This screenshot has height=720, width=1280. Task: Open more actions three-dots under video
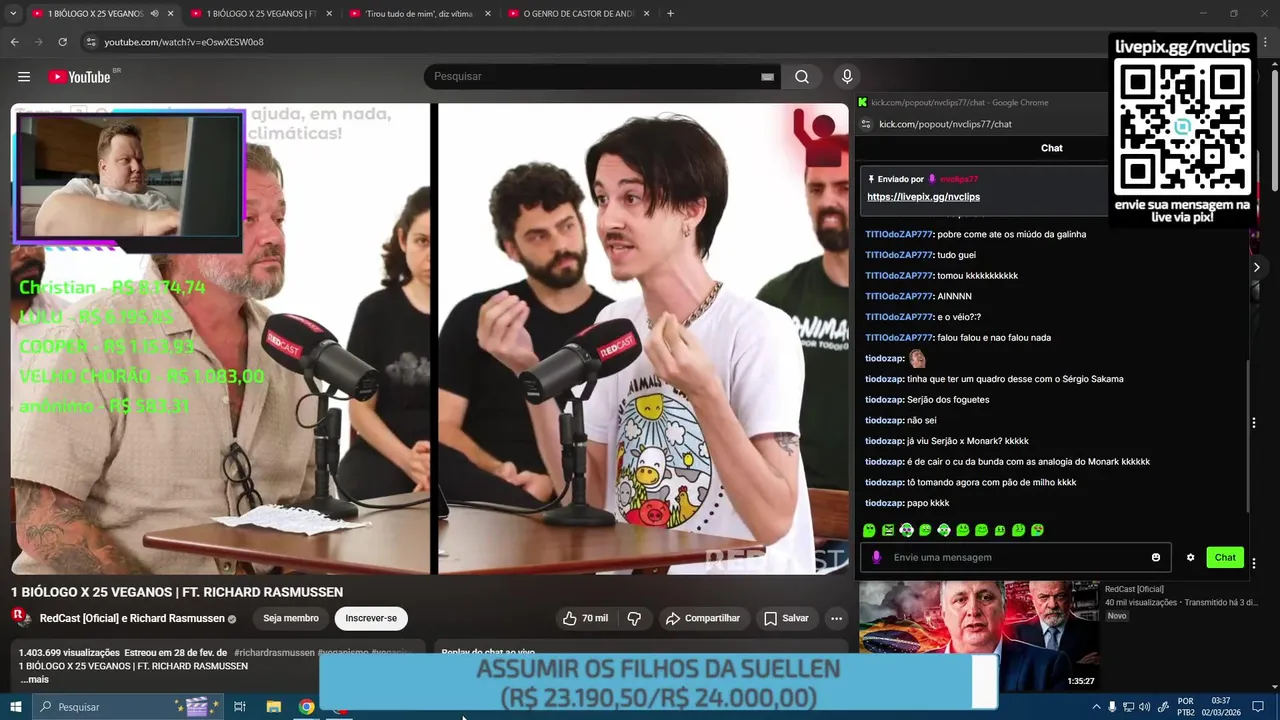point(836,619)
